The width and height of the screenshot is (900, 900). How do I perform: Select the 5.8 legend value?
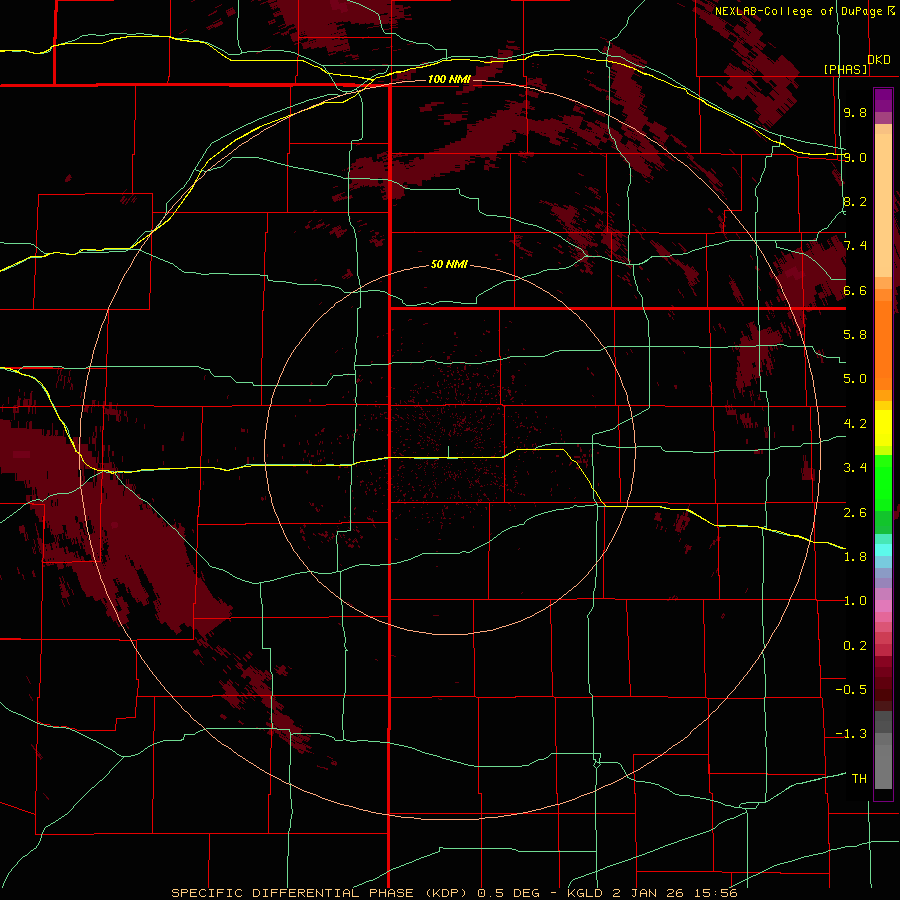(x=855, y=335)
